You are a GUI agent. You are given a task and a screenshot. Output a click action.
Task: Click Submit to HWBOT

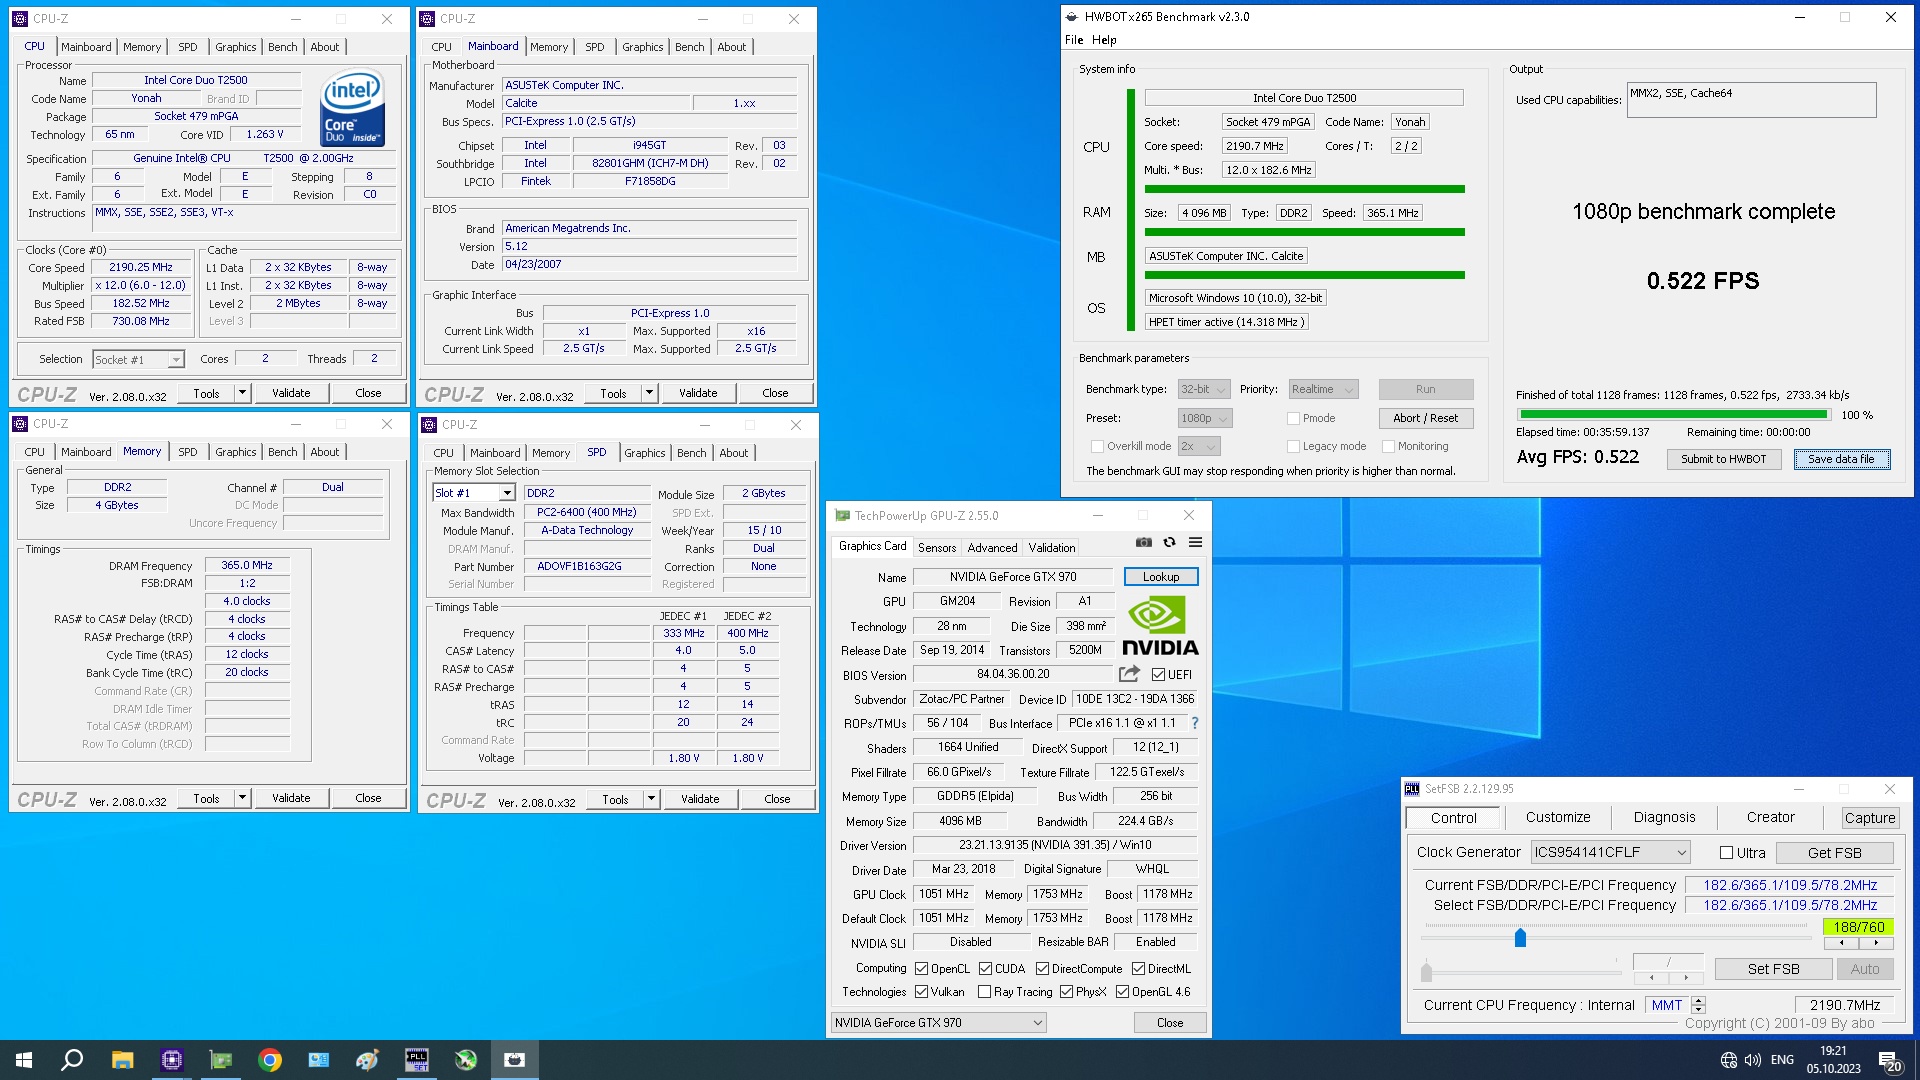tap(1723, 459)
